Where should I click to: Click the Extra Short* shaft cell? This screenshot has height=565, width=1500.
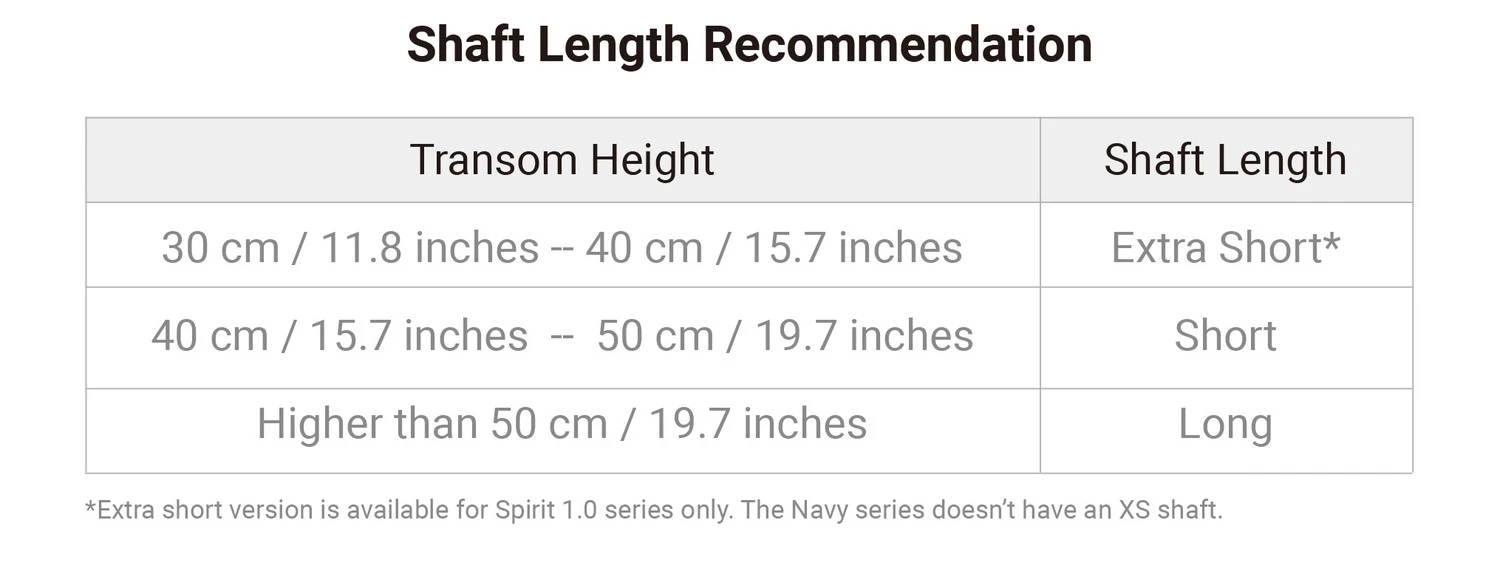click(x=1224, y=248)
